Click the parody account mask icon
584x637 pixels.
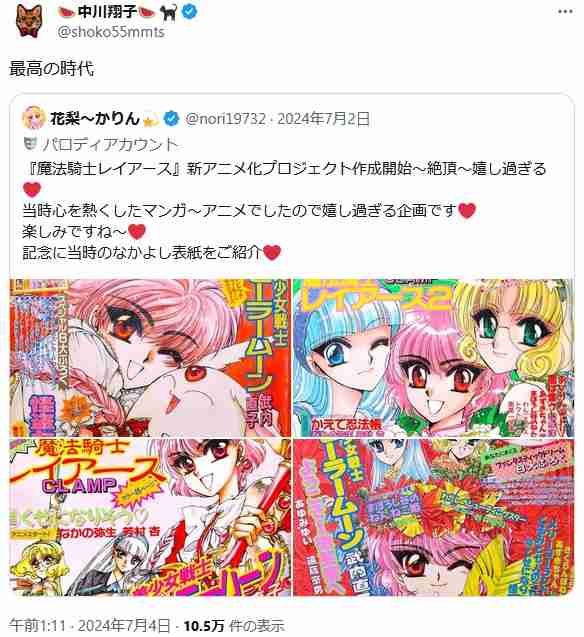[x=30, y=143]
